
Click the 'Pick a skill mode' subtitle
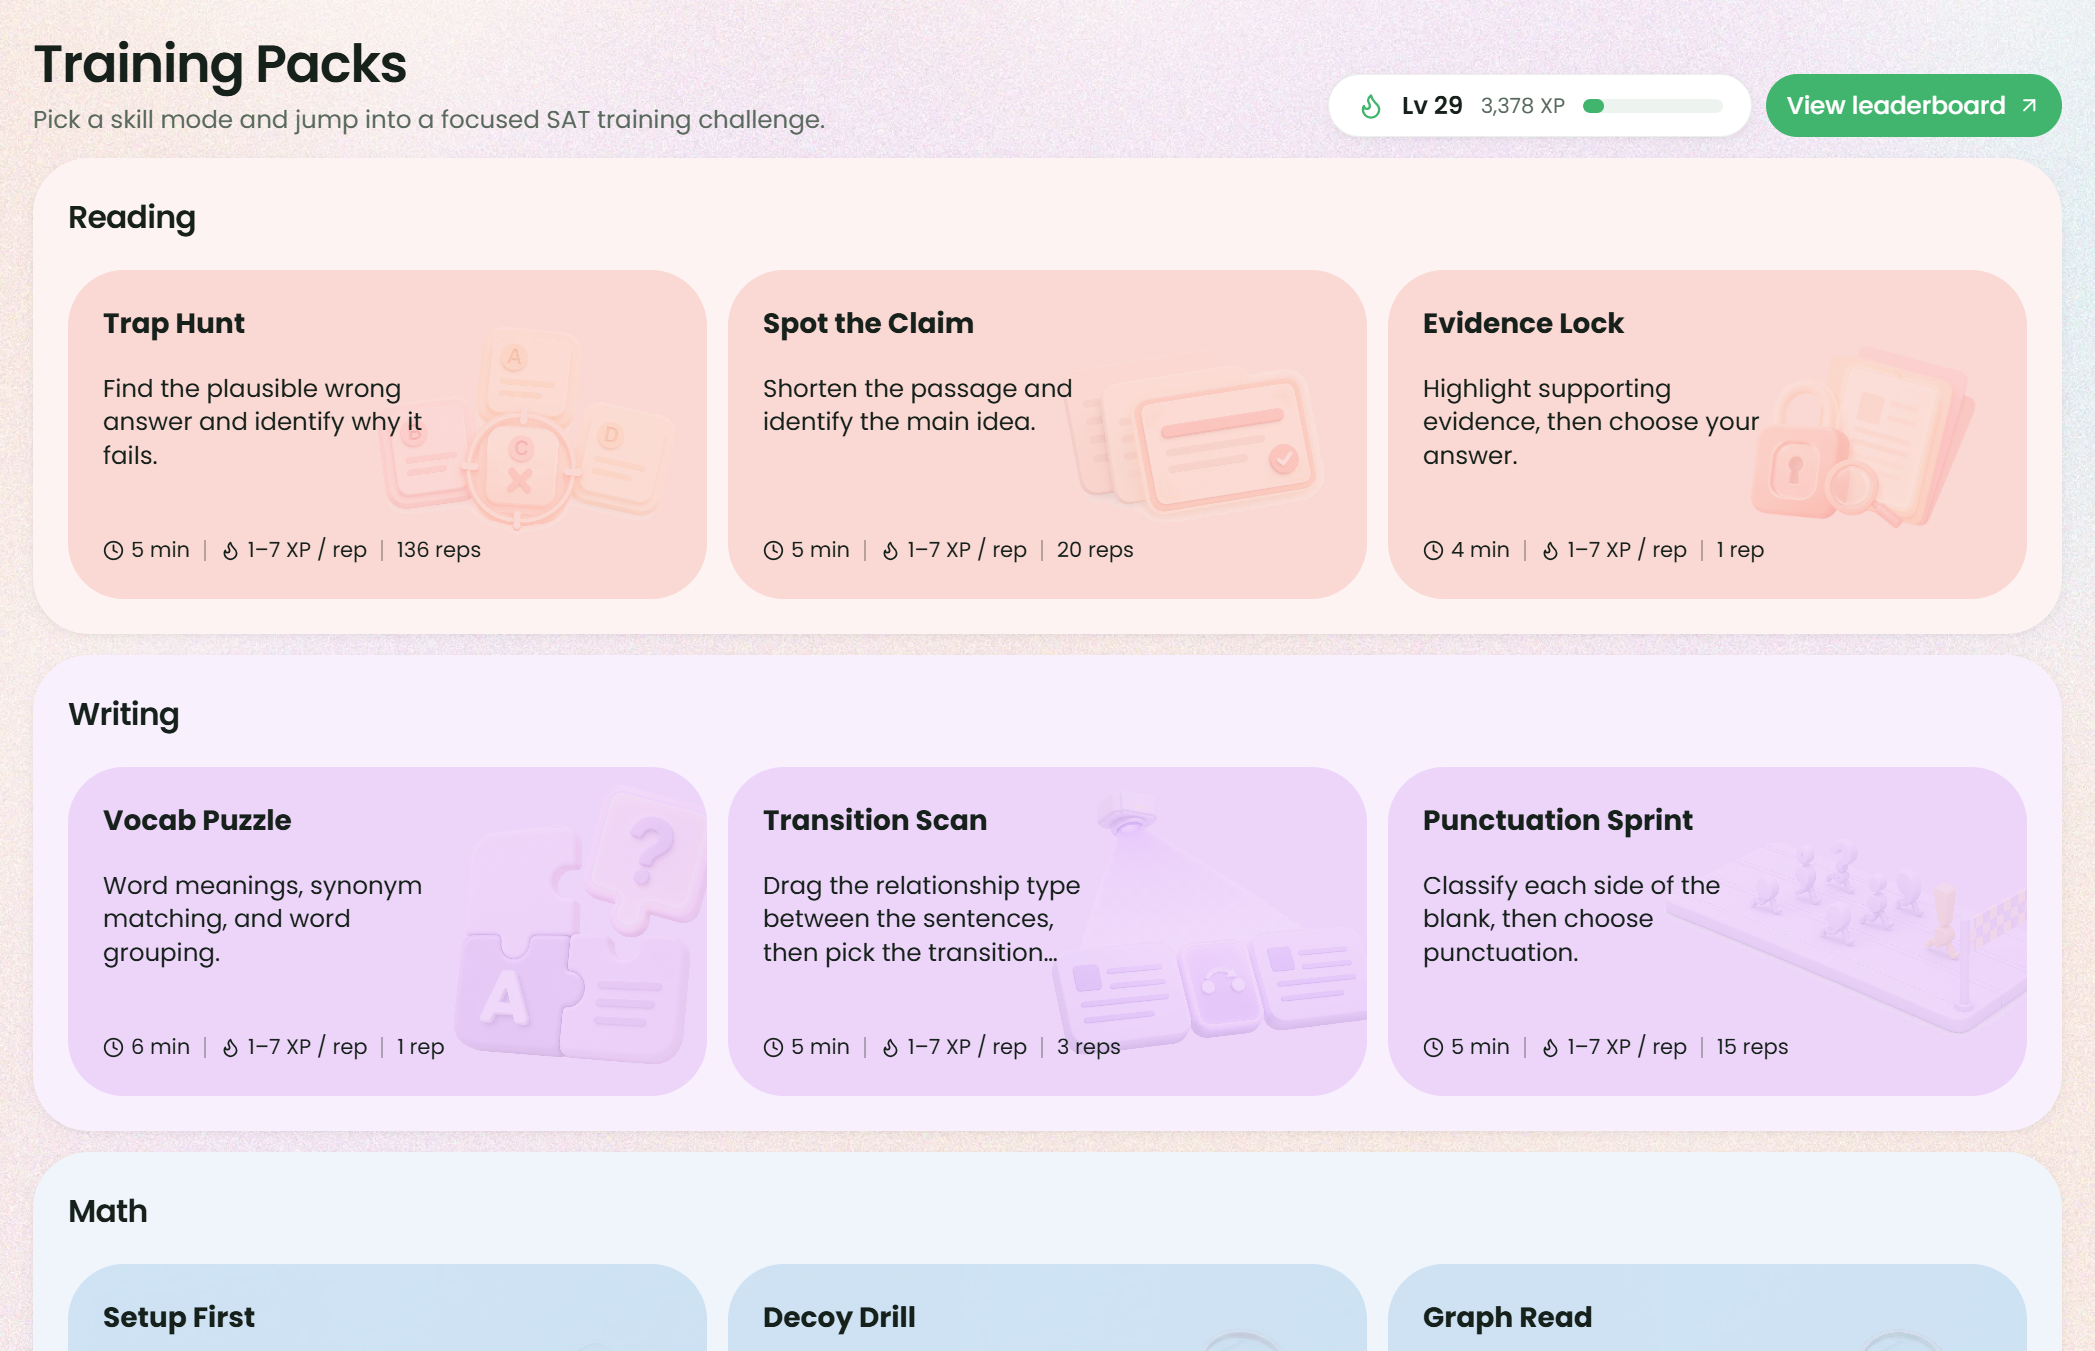coord(429,120)
